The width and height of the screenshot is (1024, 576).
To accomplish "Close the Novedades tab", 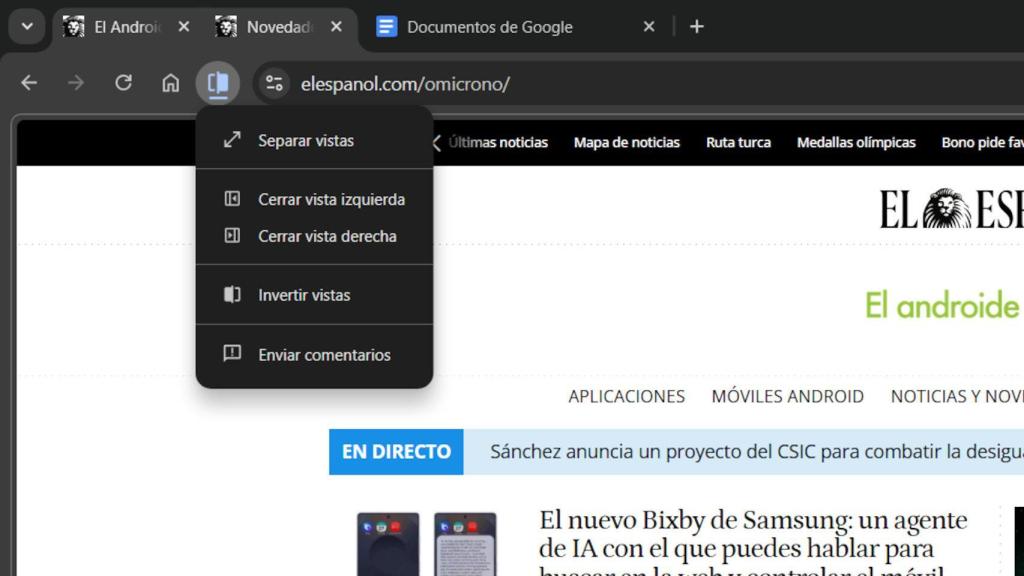I will tap(336, 27).
